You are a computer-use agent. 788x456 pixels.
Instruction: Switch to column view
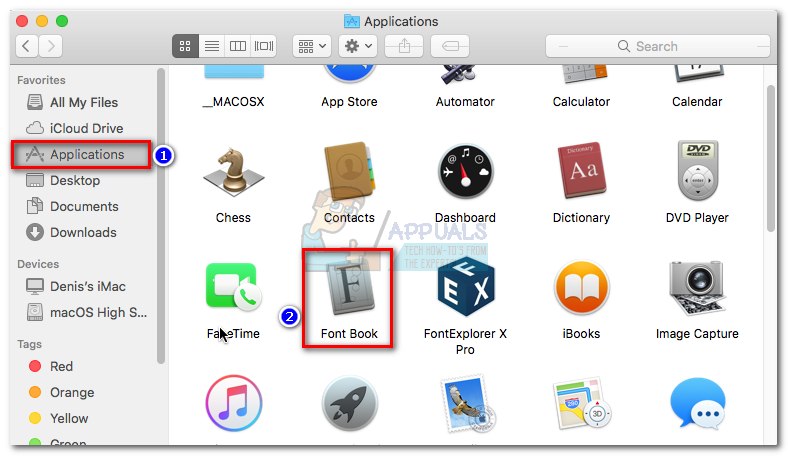(238, 46)
